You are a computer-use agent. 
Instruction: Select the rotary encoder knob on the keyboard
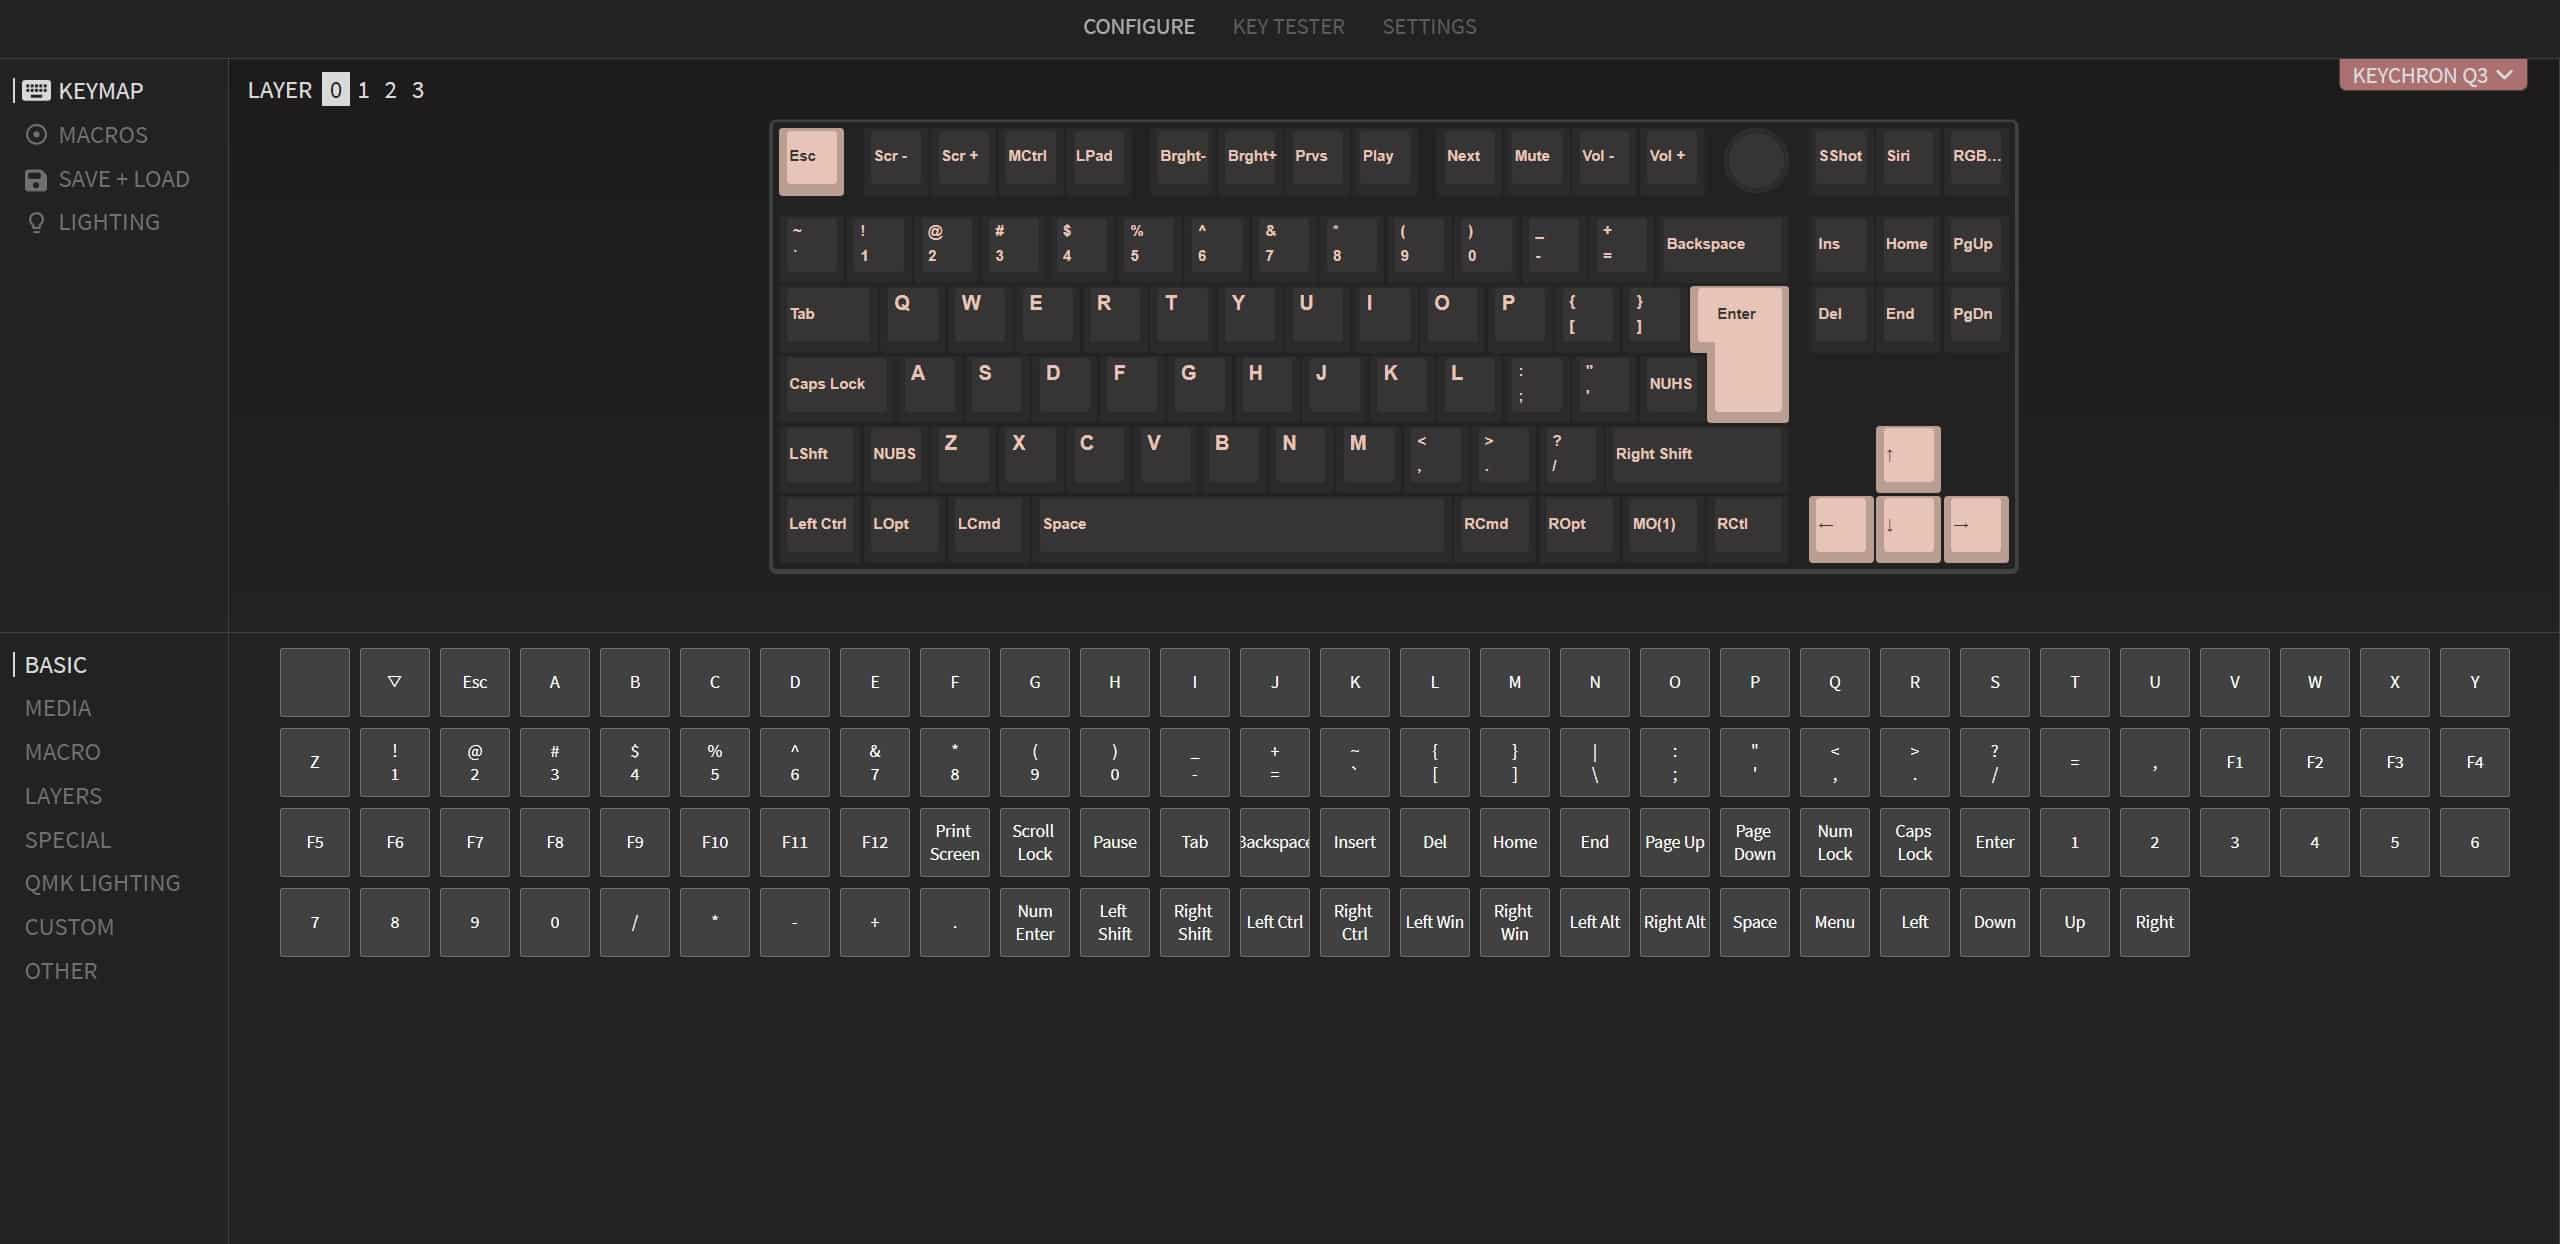[1756, 159]
